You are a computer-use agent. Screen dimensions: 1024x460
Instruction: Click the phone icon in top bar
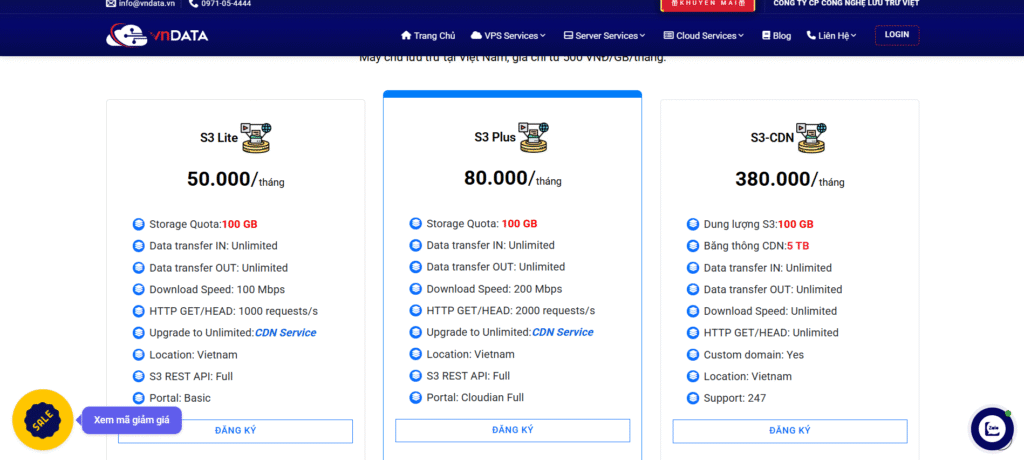click(194, 4)
